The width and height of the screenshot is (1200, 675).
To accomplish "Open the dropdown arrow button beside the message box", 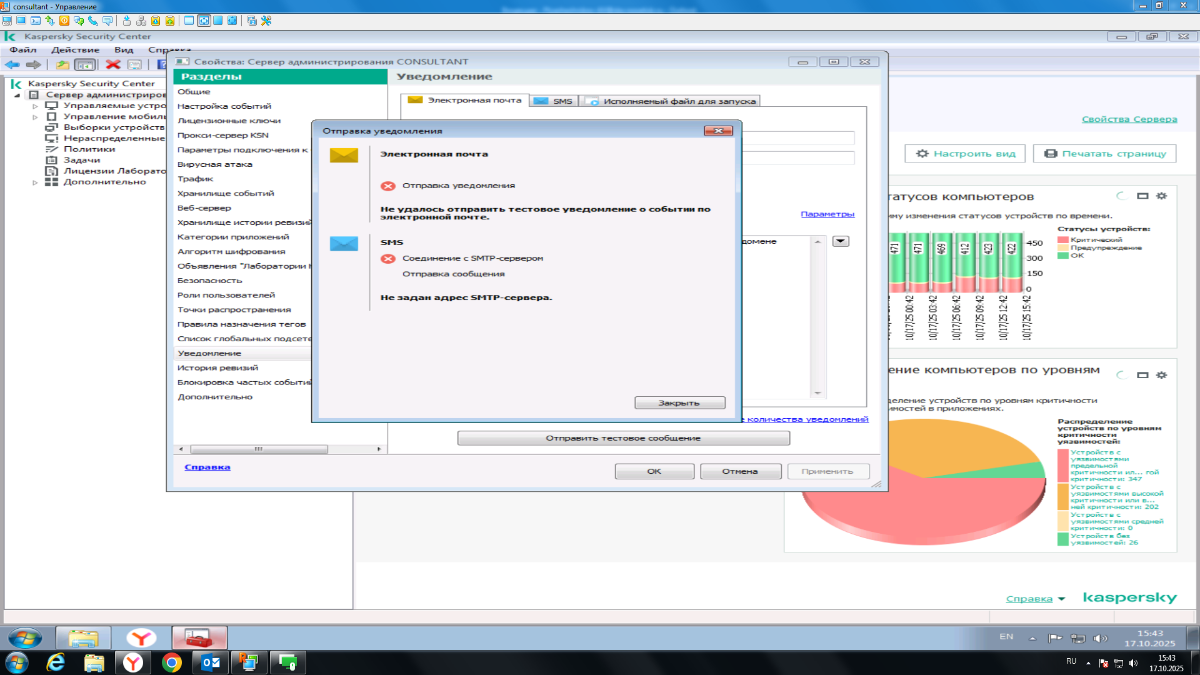I will tap(840, 241).
